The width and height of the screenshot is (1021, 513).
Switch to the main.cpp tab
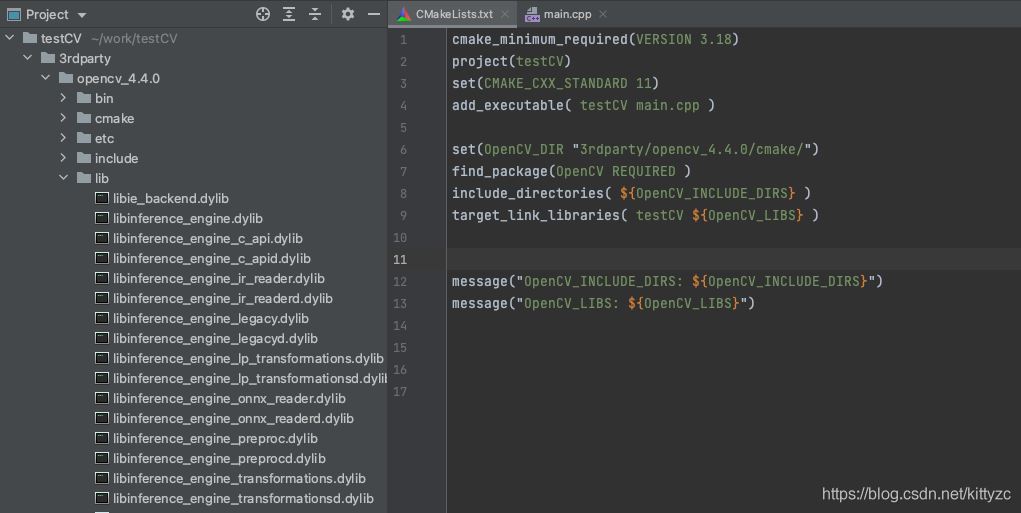click(567, 14)
